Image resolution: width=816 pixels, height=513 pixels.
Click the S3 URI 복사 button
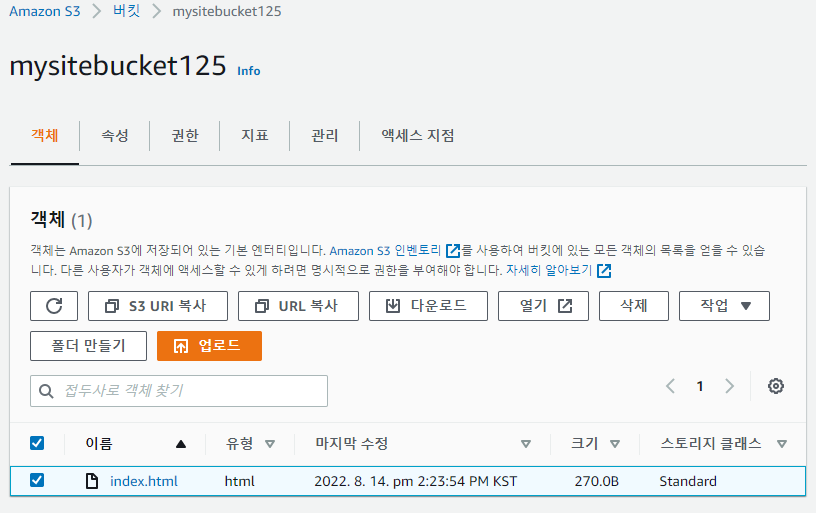(158, 306)
